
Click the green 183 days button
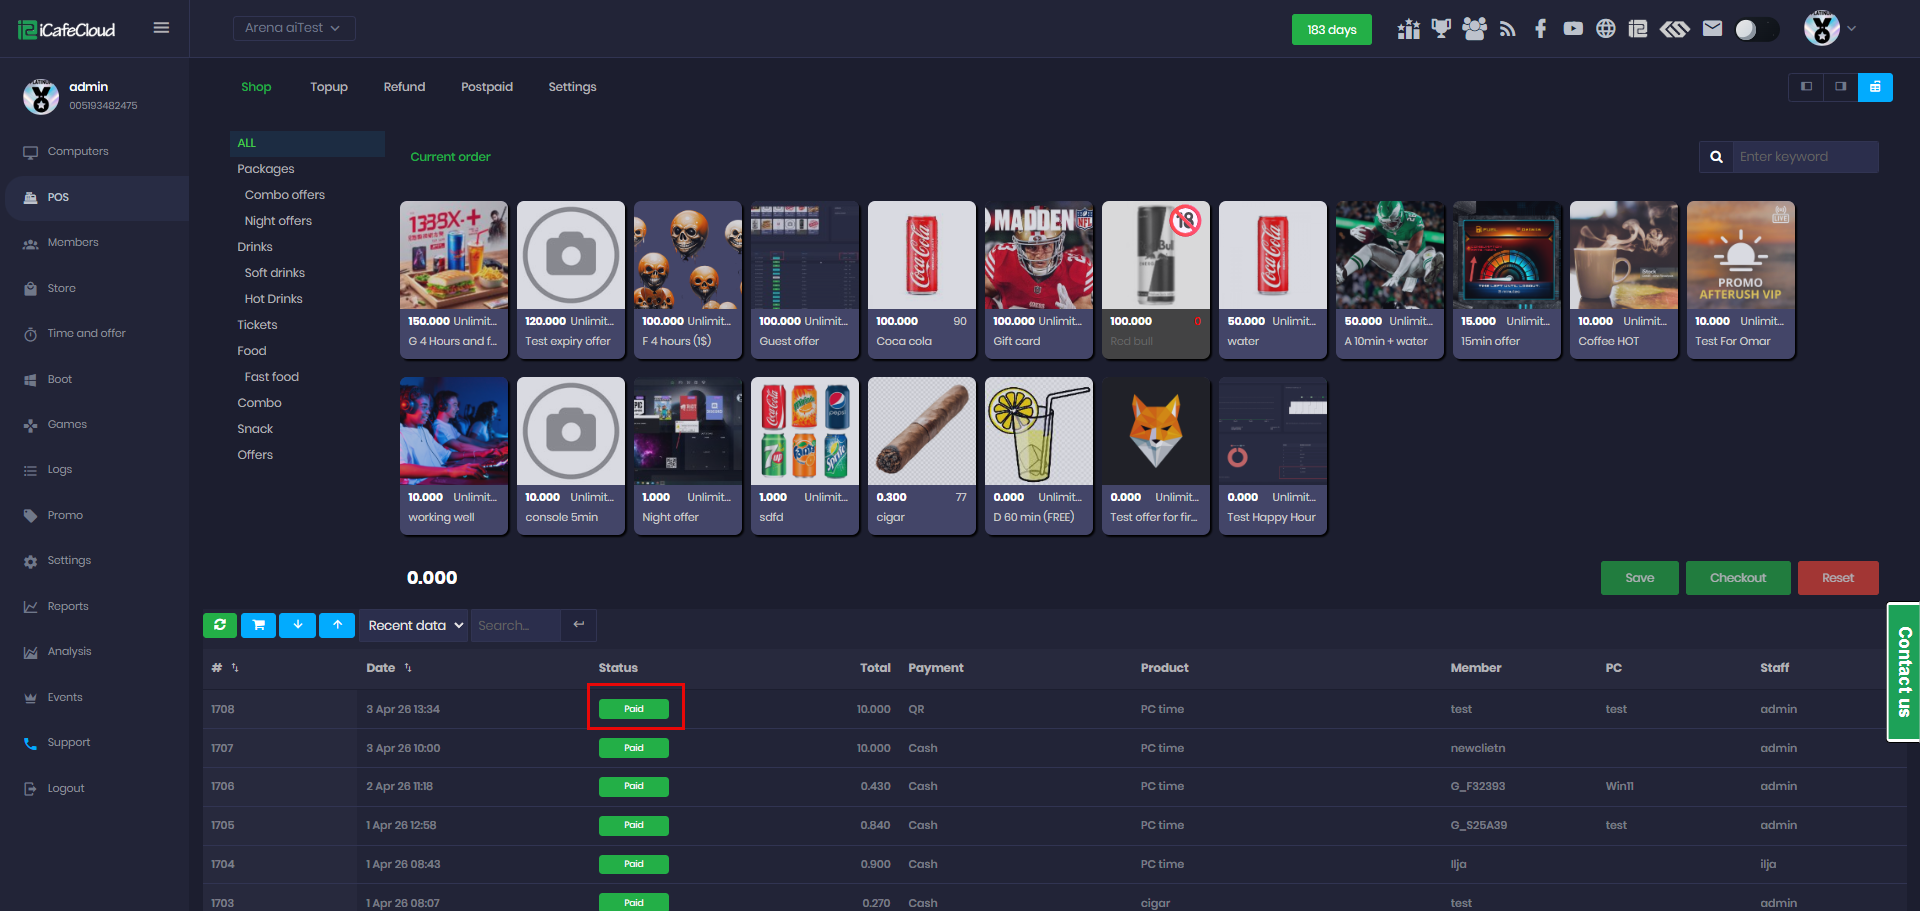point(1331,30)
